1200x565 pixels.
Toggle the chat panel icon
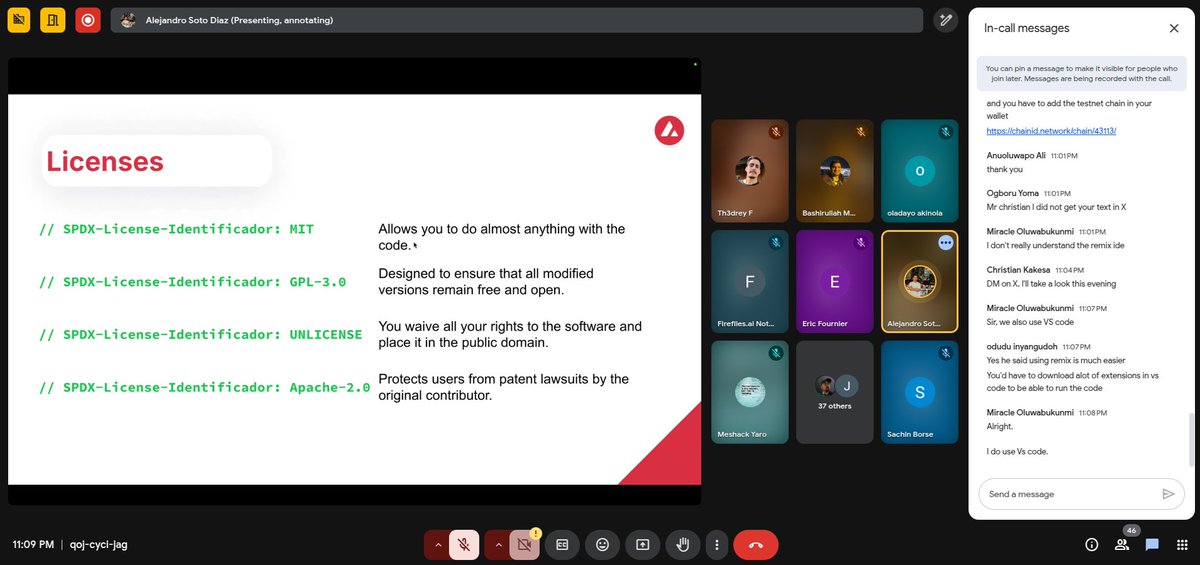(1152, 545)
